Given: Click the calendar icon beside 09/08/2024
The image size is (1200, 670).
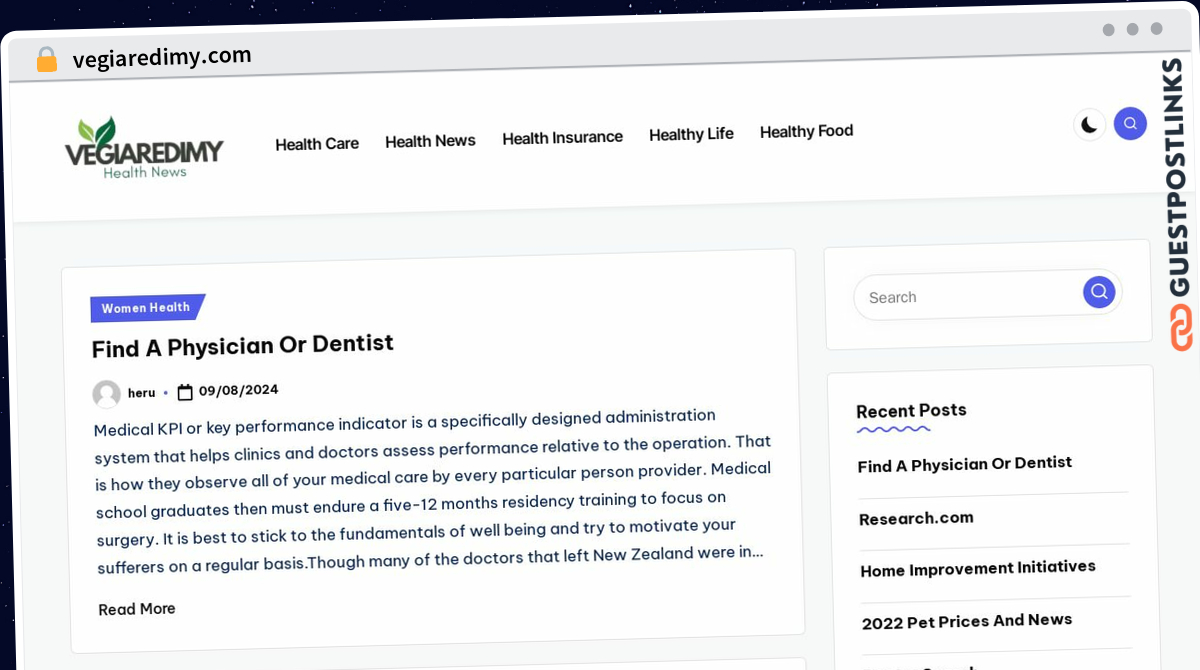Looking at the screenshot, I should 185,392.
